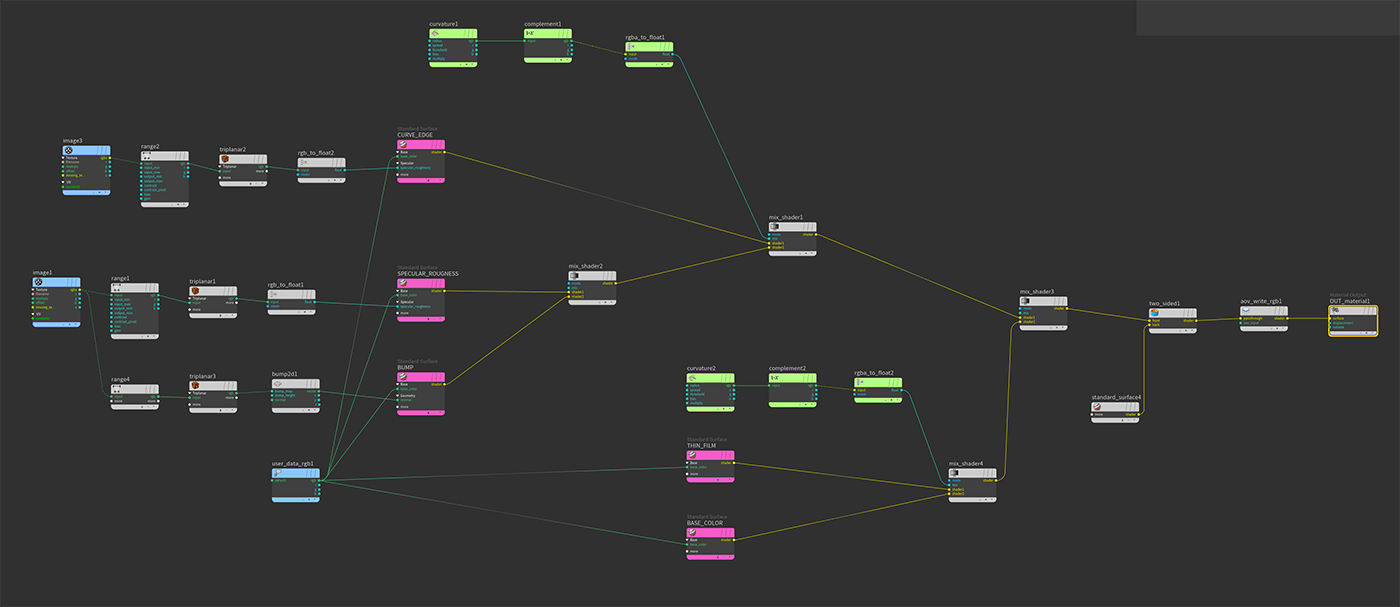Select the range2 node label
This screenshot has width=1400, height=607.
point(150,147)
